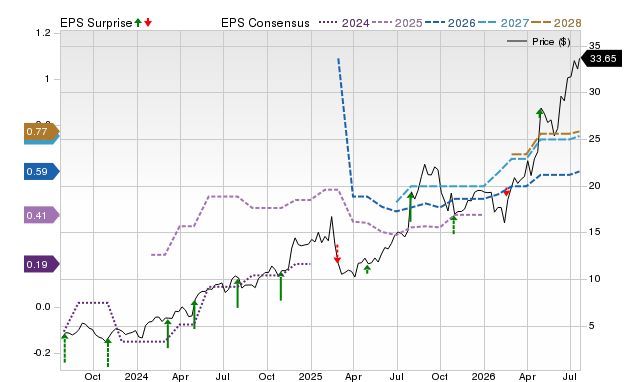640x382 pixels.
Task: Click the 35 price axis label
Action: click(x=595, y=46)
